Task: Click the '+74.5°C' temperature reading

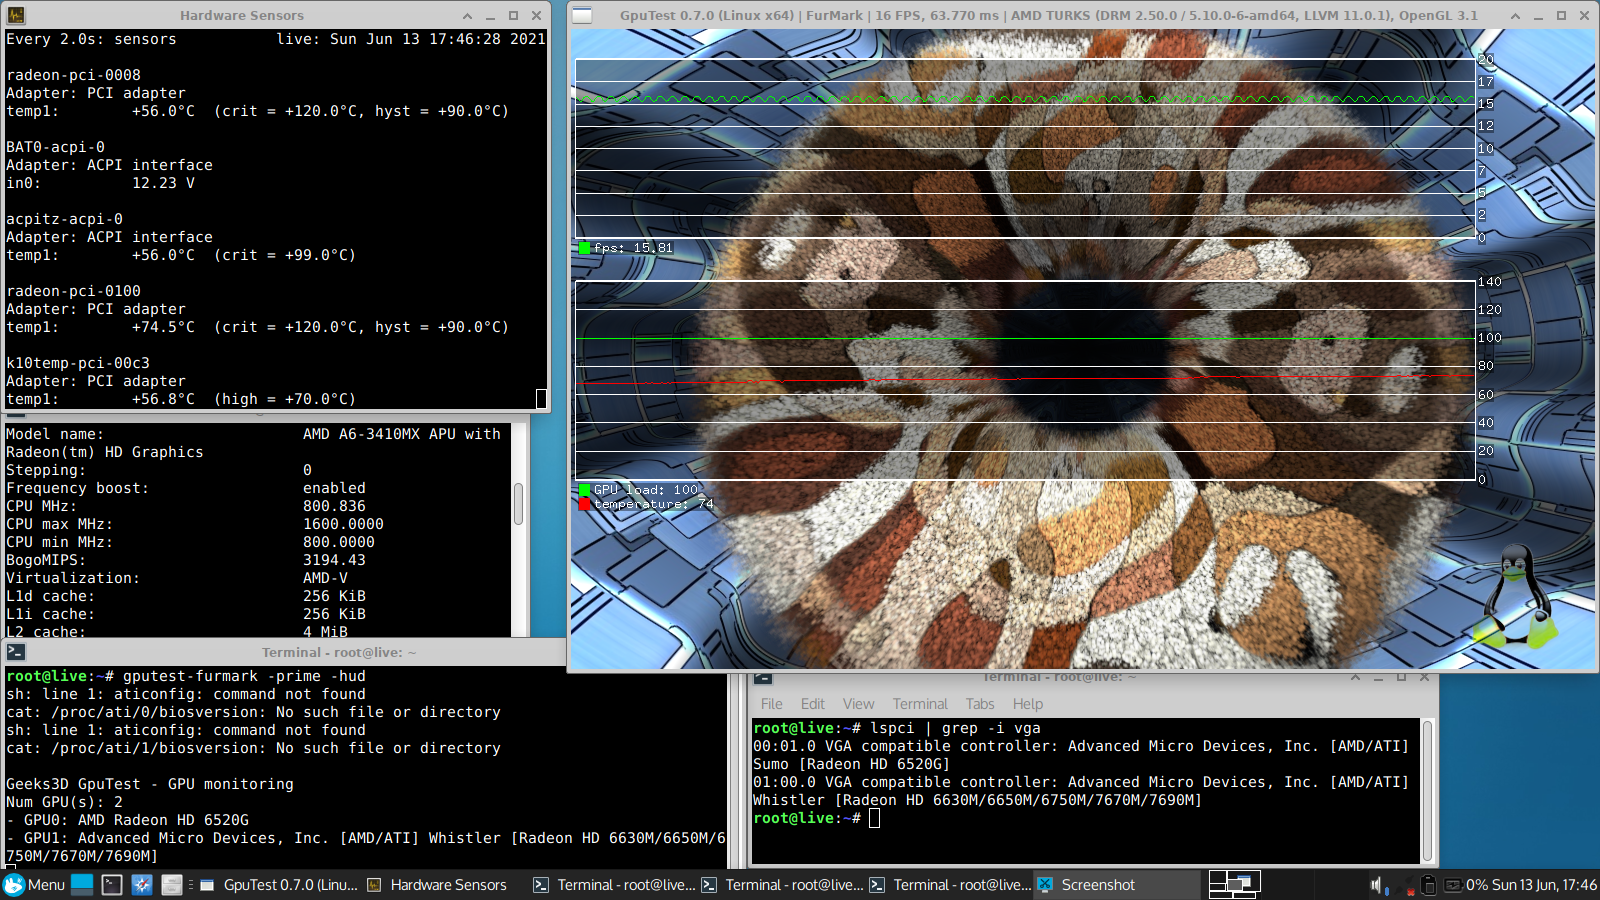Action: tap(163, 327)
